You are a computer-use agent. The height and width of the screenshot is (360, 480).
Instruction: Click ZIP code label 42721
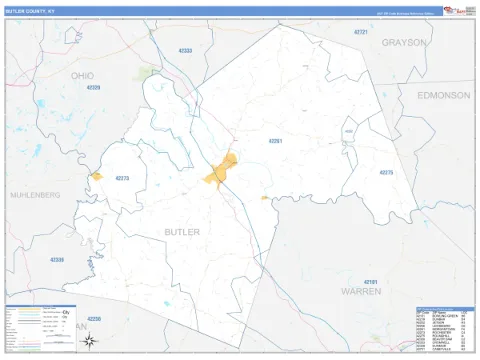point(360,32)
